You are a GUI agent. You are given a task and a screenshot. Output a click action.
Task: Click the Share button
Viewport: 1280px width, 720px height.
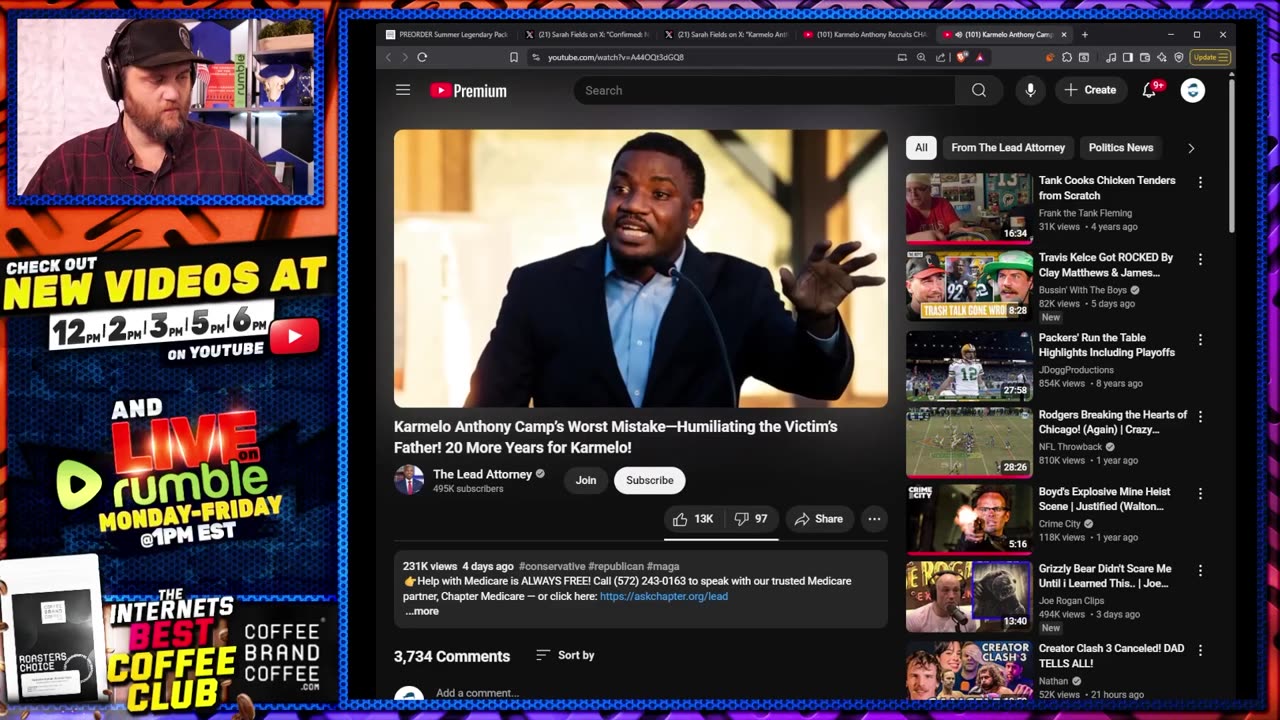pos(819,519)
